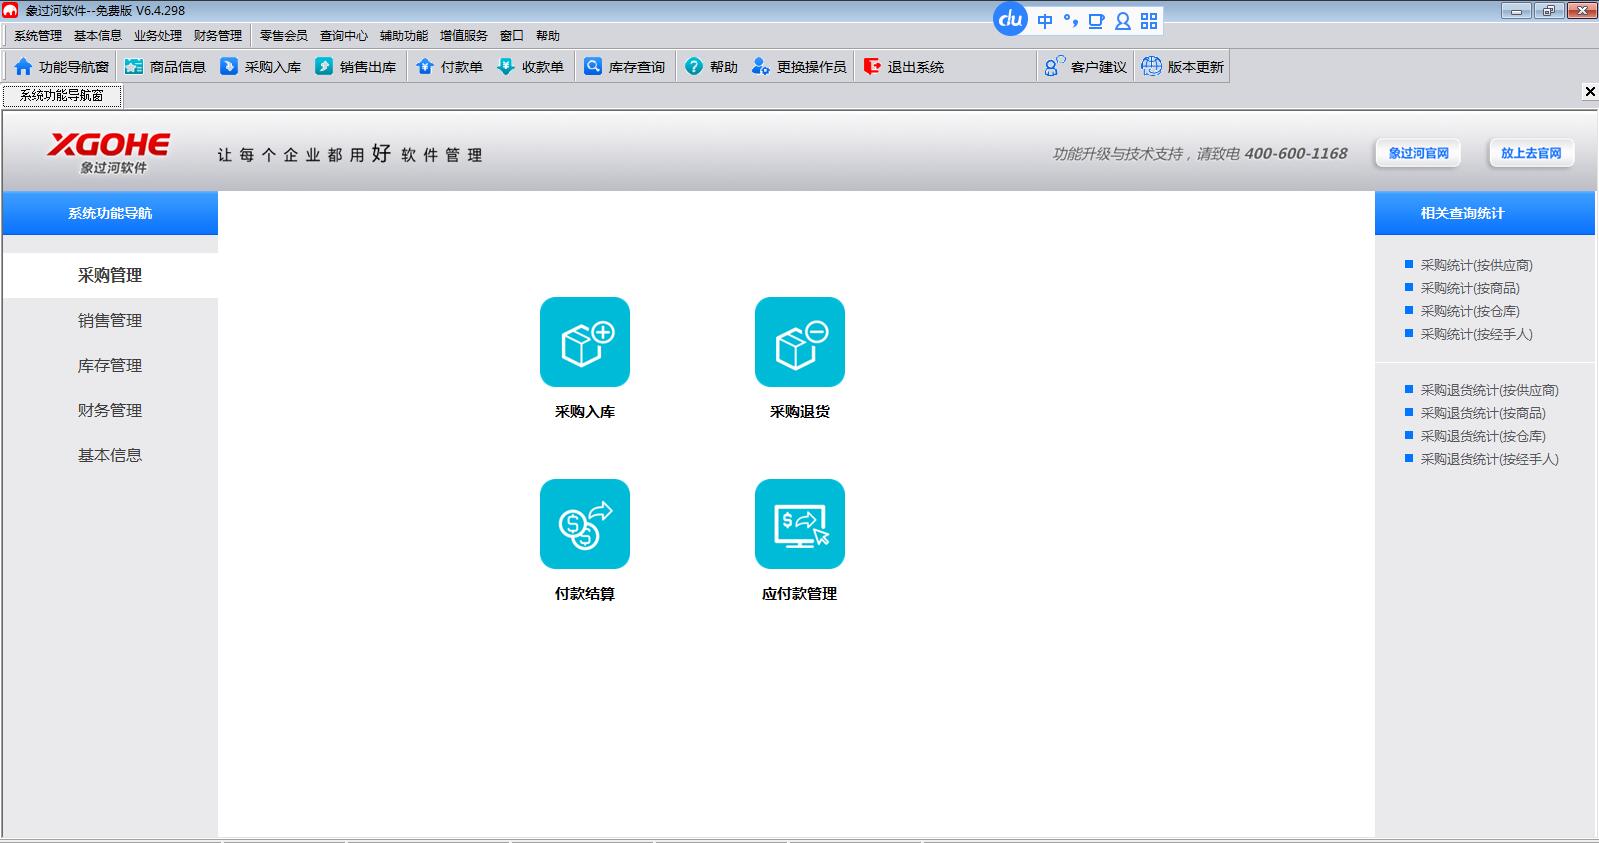Click 退出系统 exit icon
This screenshot has height=843, width=1599.
click(872, 67)
